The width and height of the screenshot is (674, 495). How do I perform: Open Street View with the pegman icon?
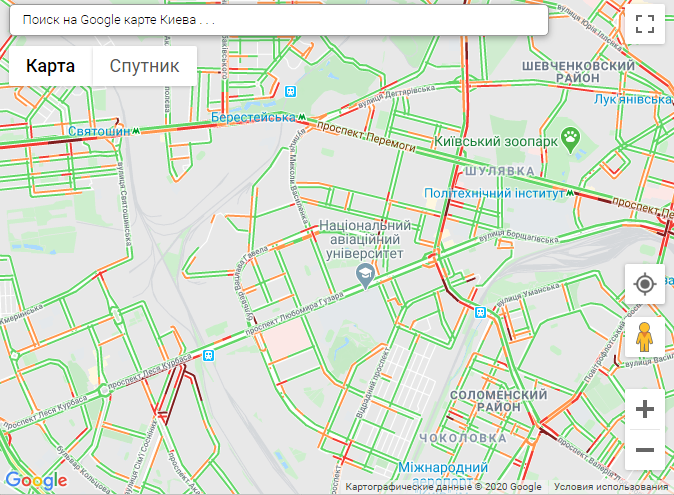645,337
